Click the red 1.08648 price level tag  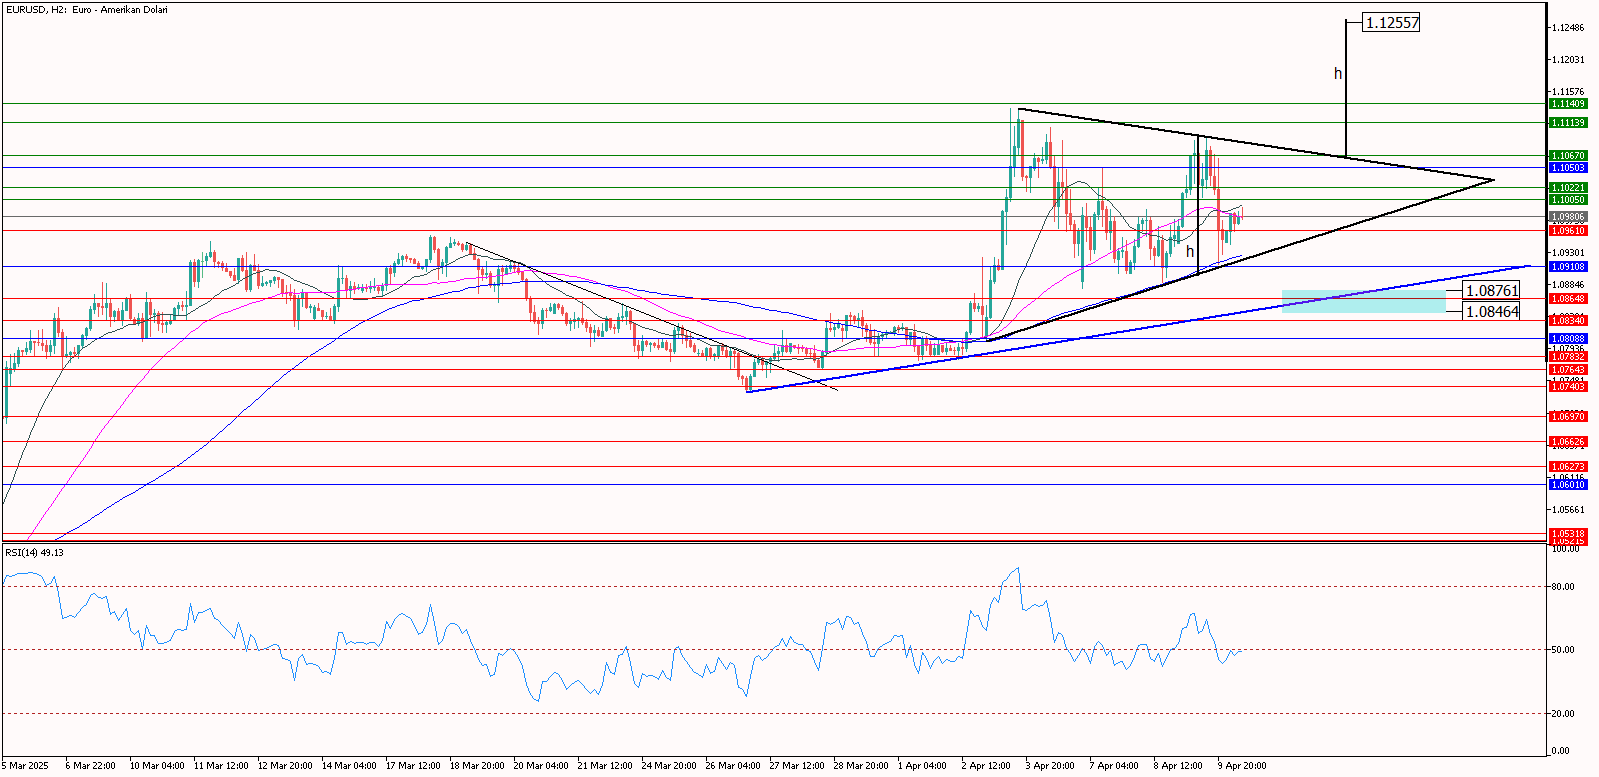(1568, 299)
